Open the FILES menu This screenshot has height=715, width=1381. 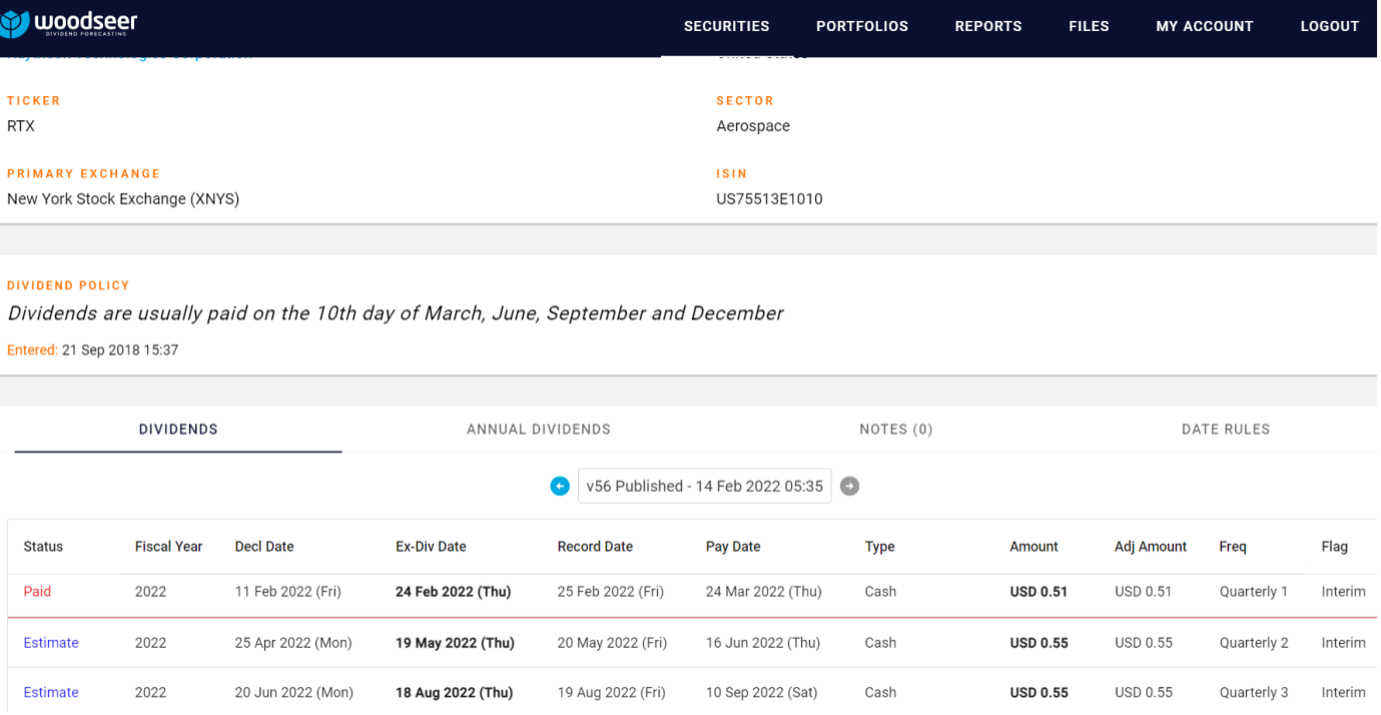coord(1089,27)
